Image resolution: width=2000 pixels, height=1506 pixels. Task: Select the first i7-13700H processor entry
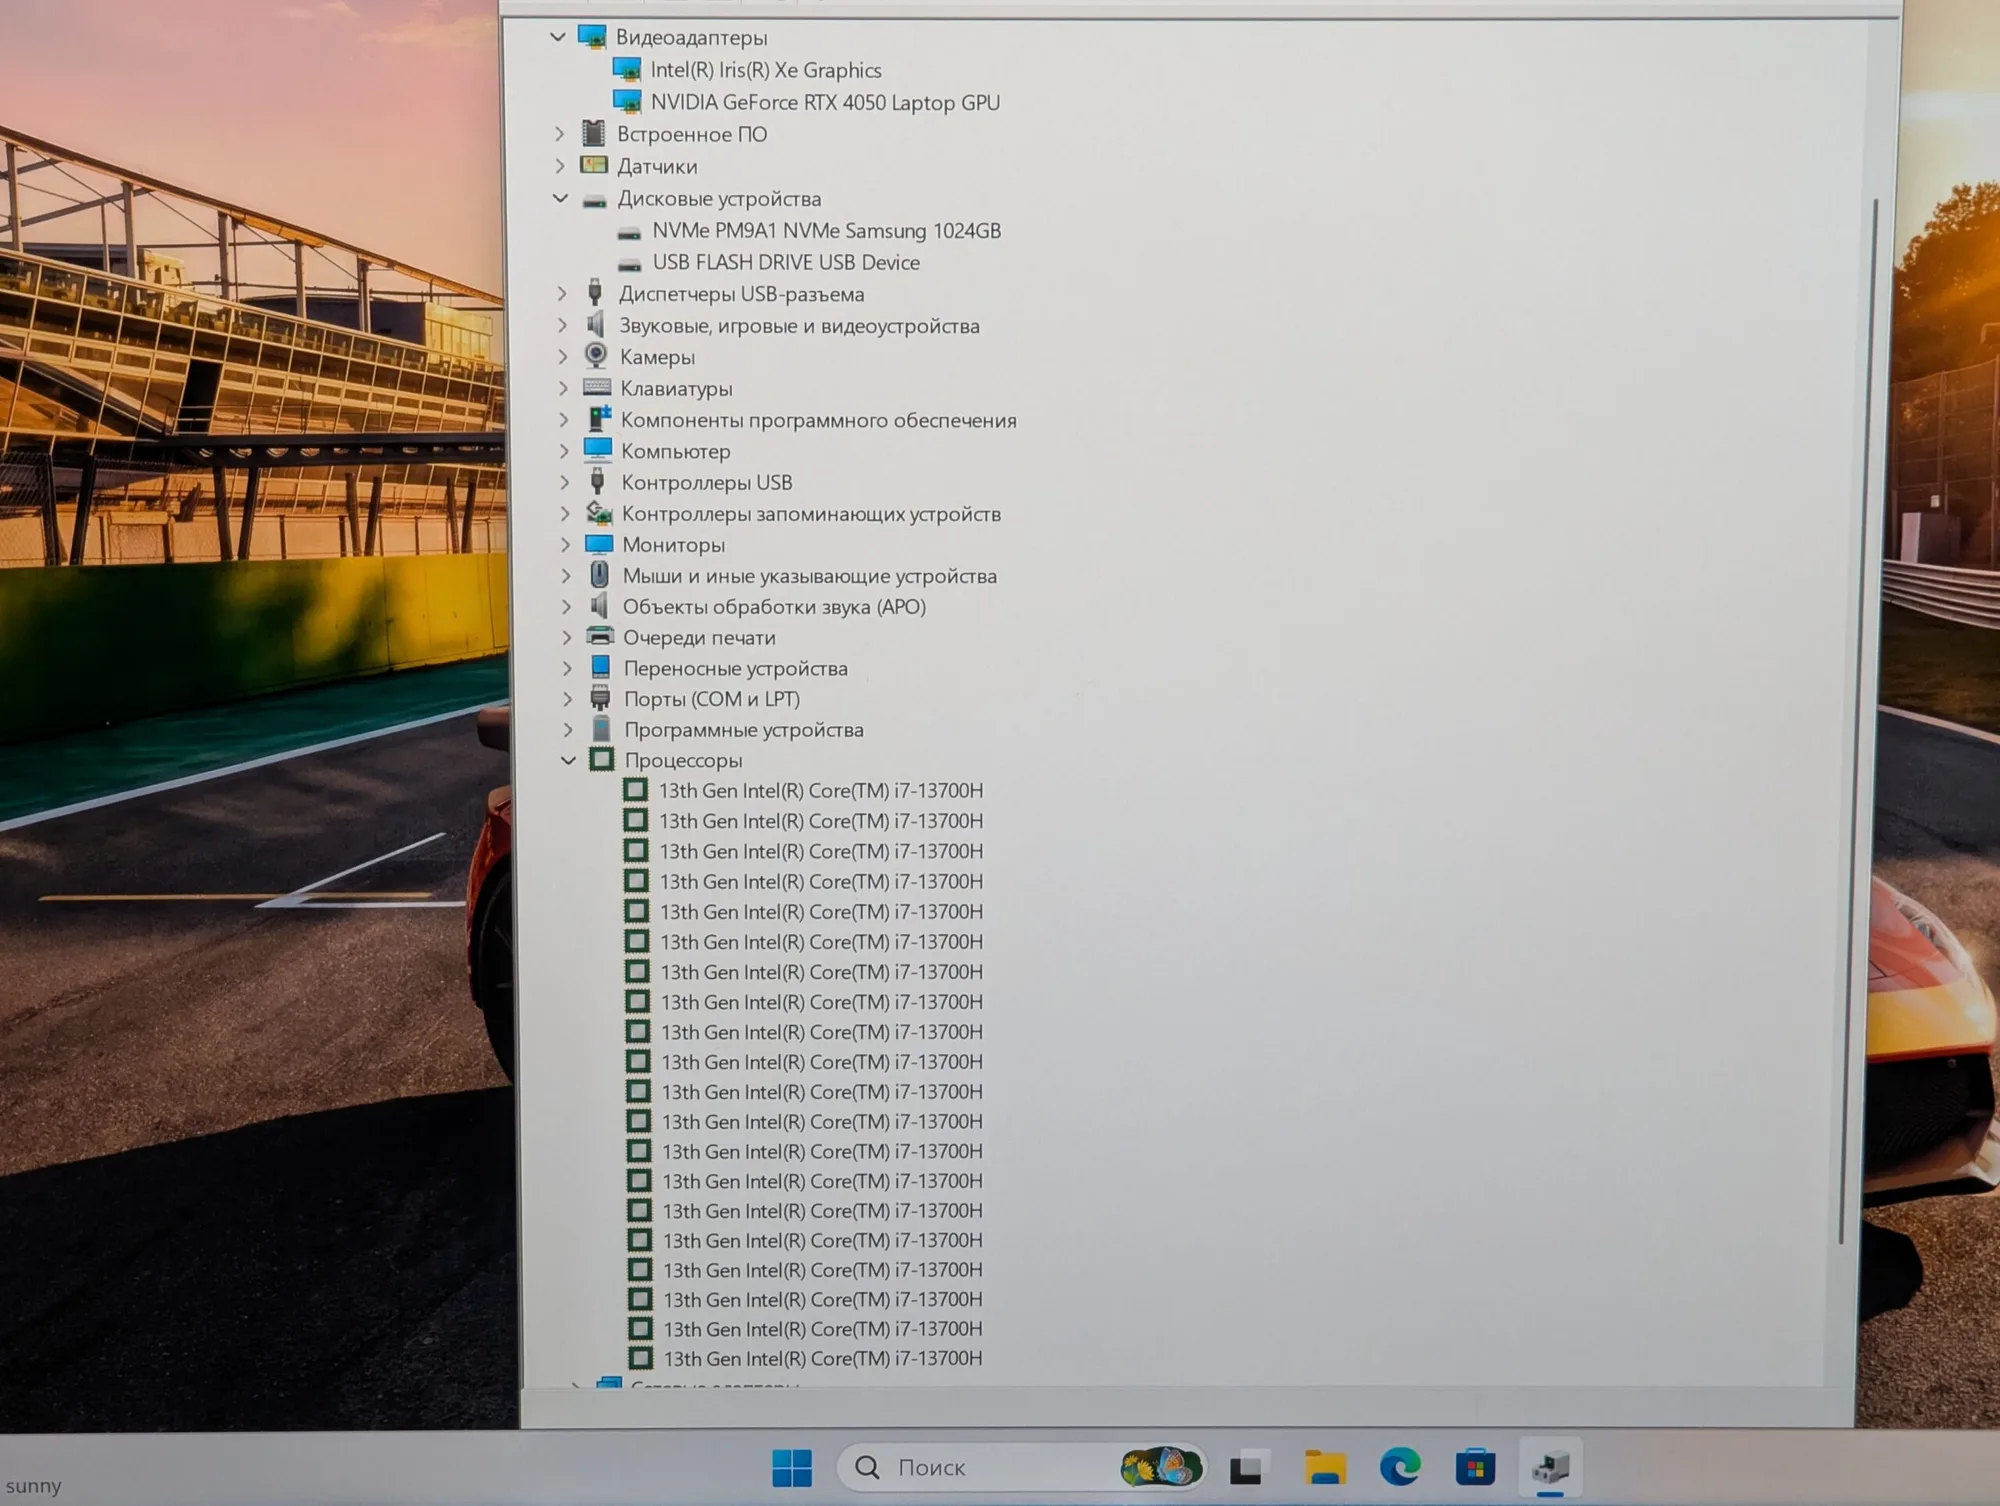point(820,790)
